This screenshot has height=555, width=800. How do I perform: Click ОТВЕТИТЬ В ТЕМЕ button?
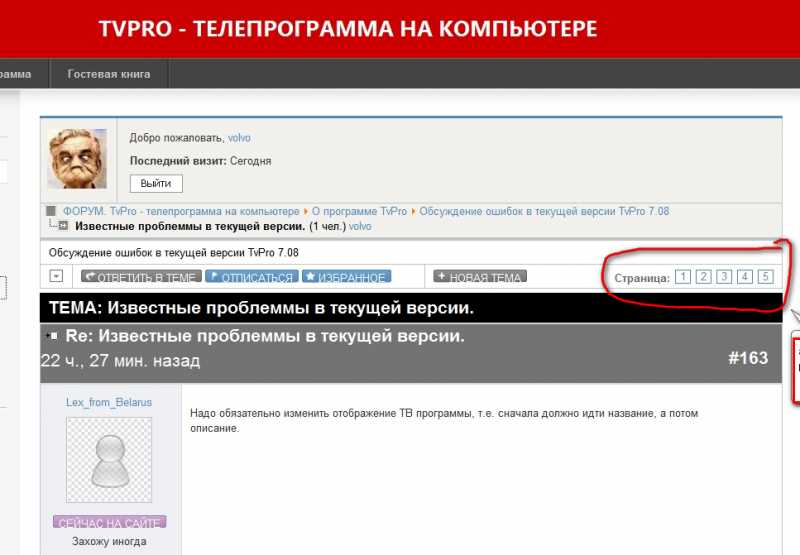[141, 276]
